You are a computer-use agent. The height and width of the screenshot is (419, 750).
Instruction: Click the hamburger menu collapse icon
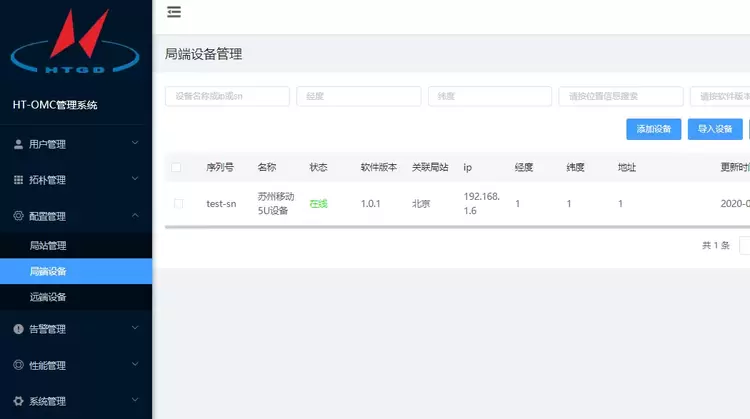(174, 12)
